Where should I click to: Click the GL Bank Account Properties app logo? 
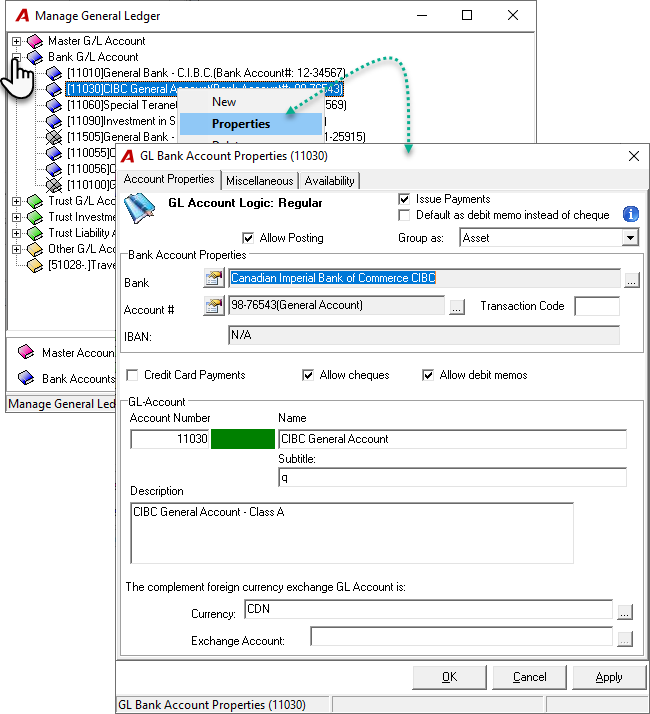(128, 156)
